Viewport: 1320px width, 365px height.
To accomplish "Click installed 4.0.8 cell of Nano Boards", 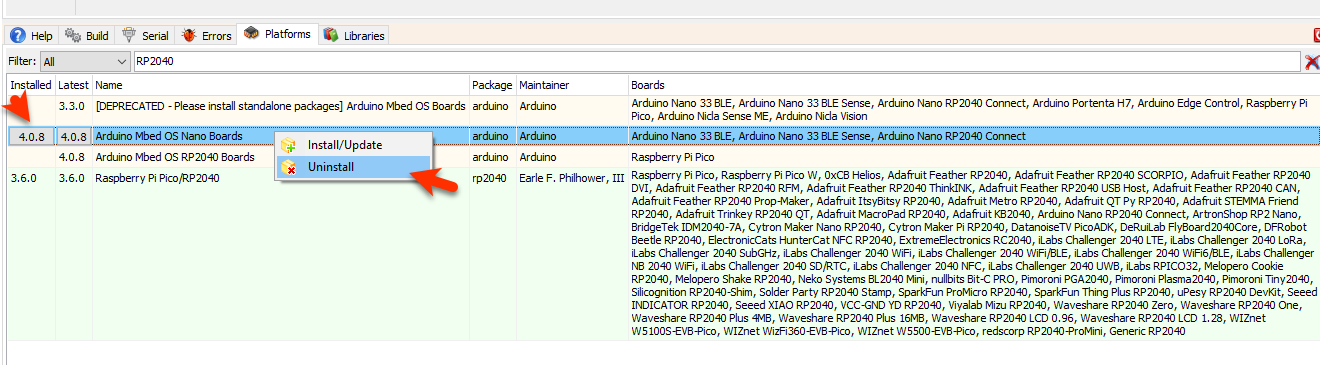I will 31,136.
